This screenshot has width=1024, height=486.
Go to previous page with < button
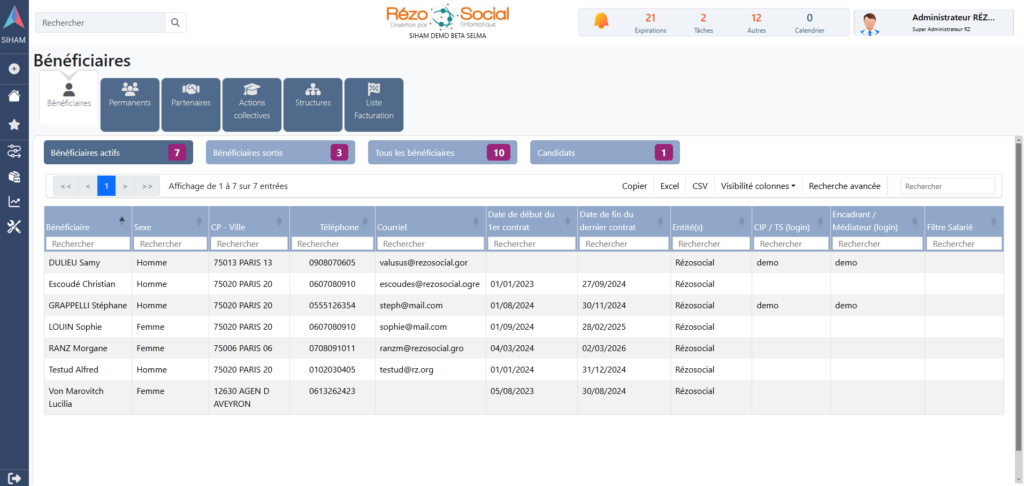(x=88, y=186)
